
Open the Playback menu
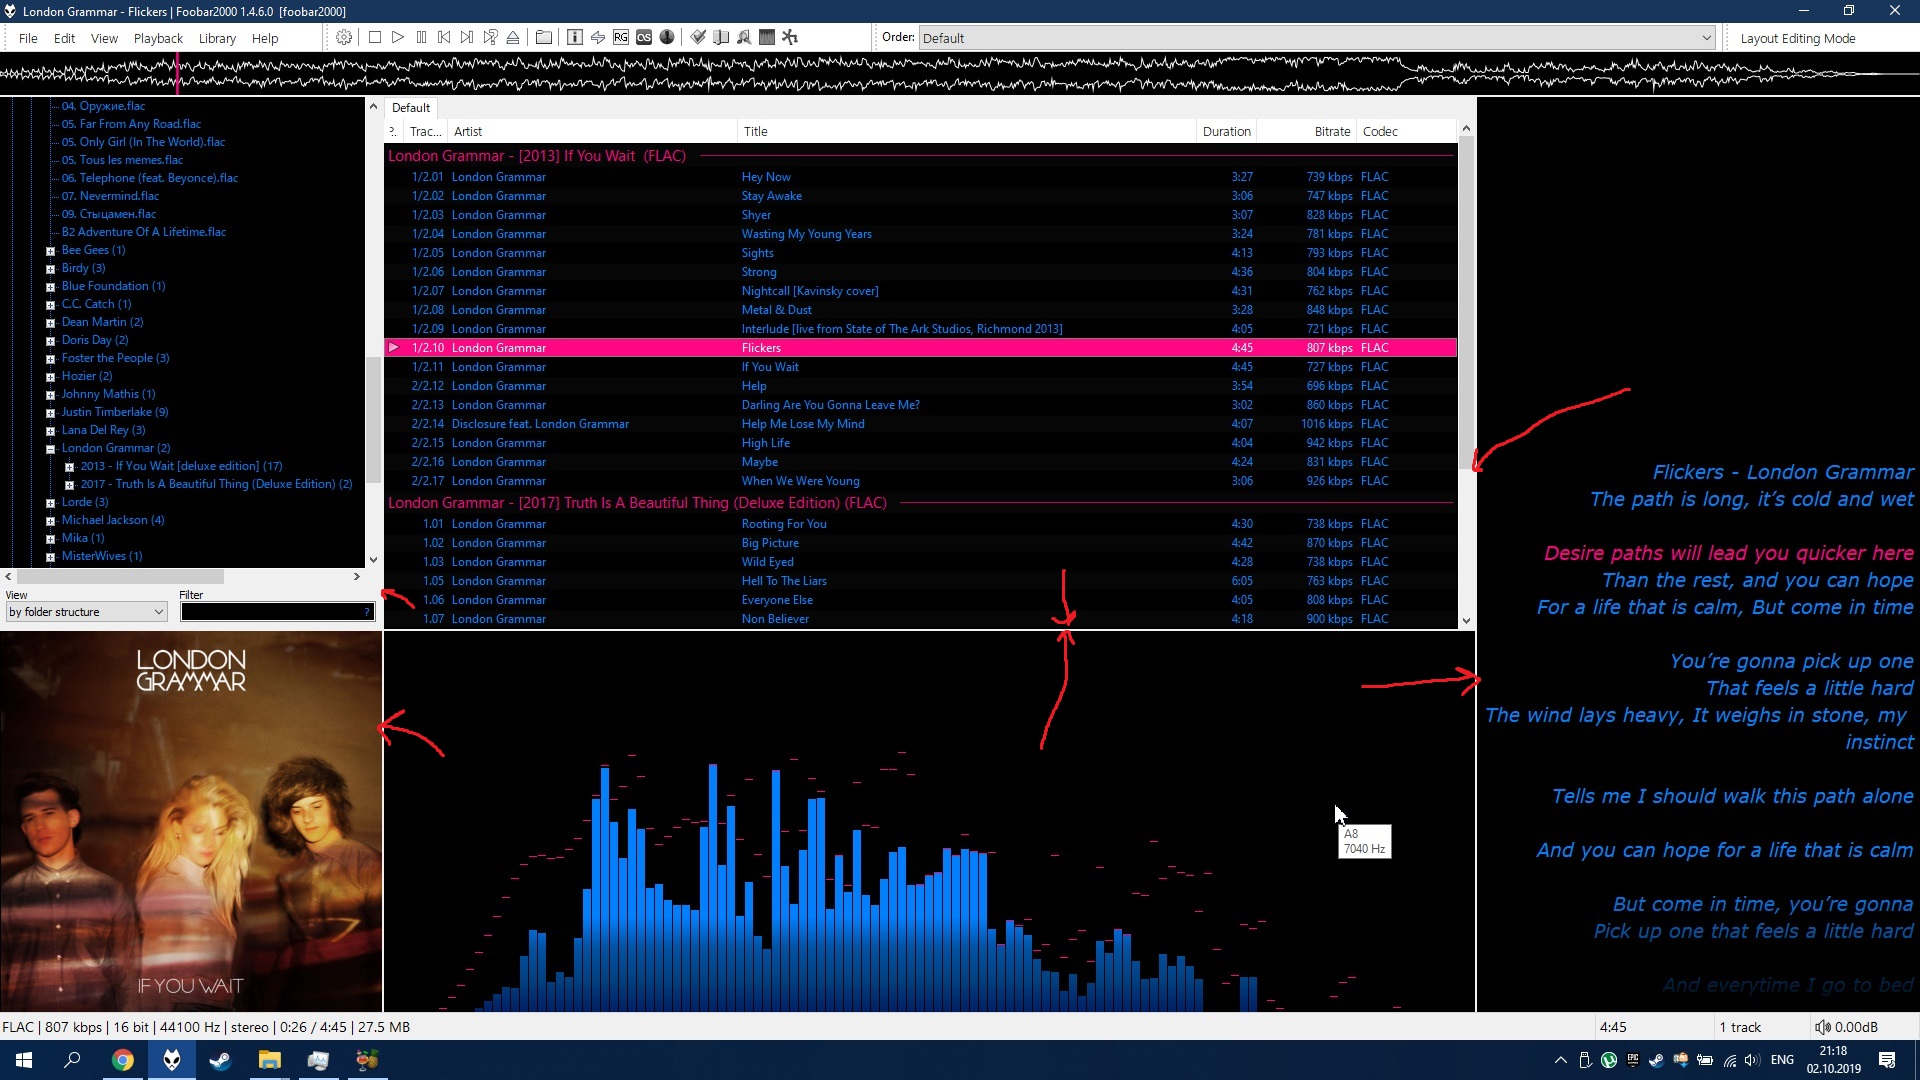pos(158,38)
